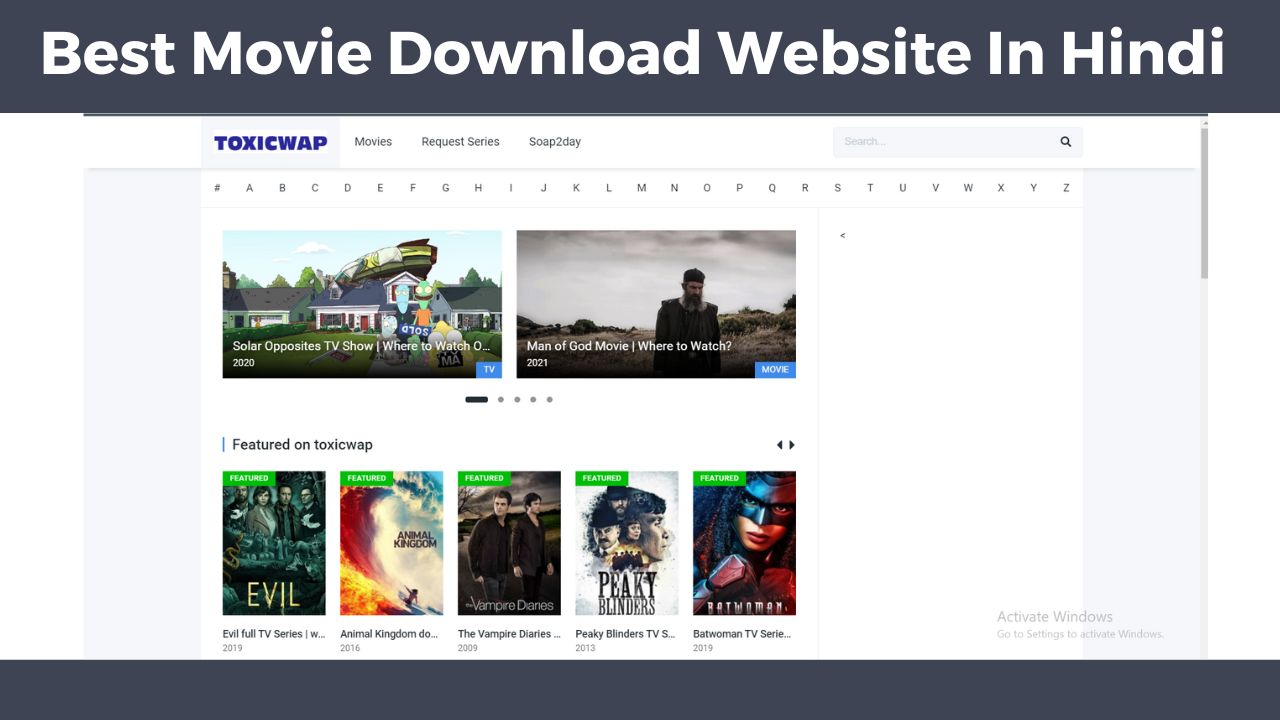Click the right arrow in Featured section

click(x=792, y=444)
